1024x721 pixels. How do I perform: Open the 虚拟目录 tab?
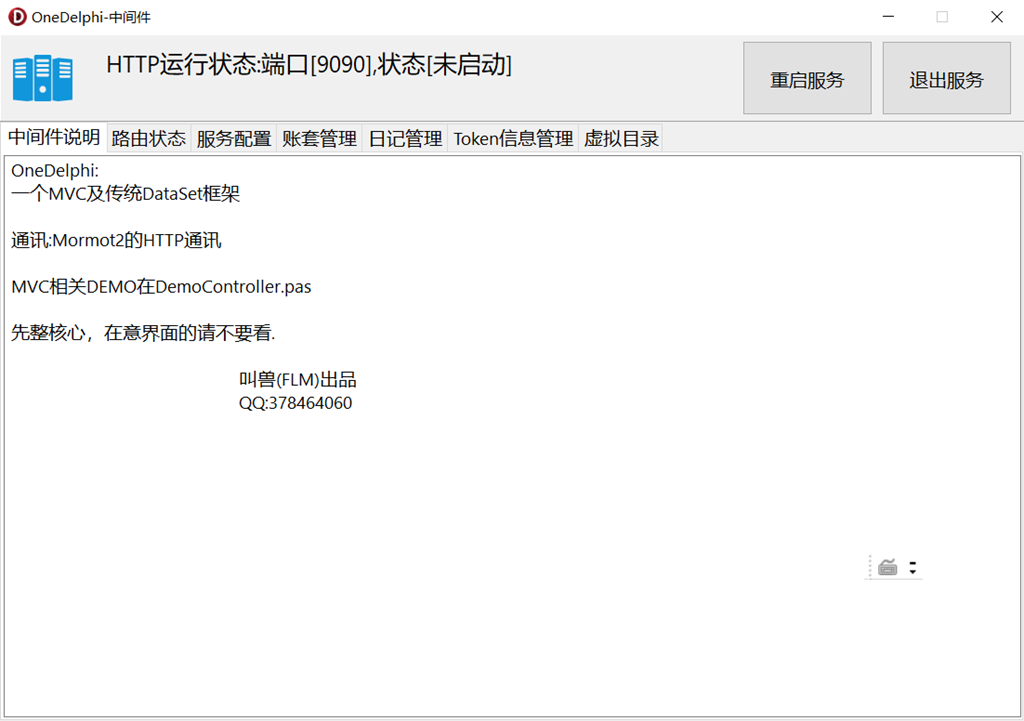(621, 138)
